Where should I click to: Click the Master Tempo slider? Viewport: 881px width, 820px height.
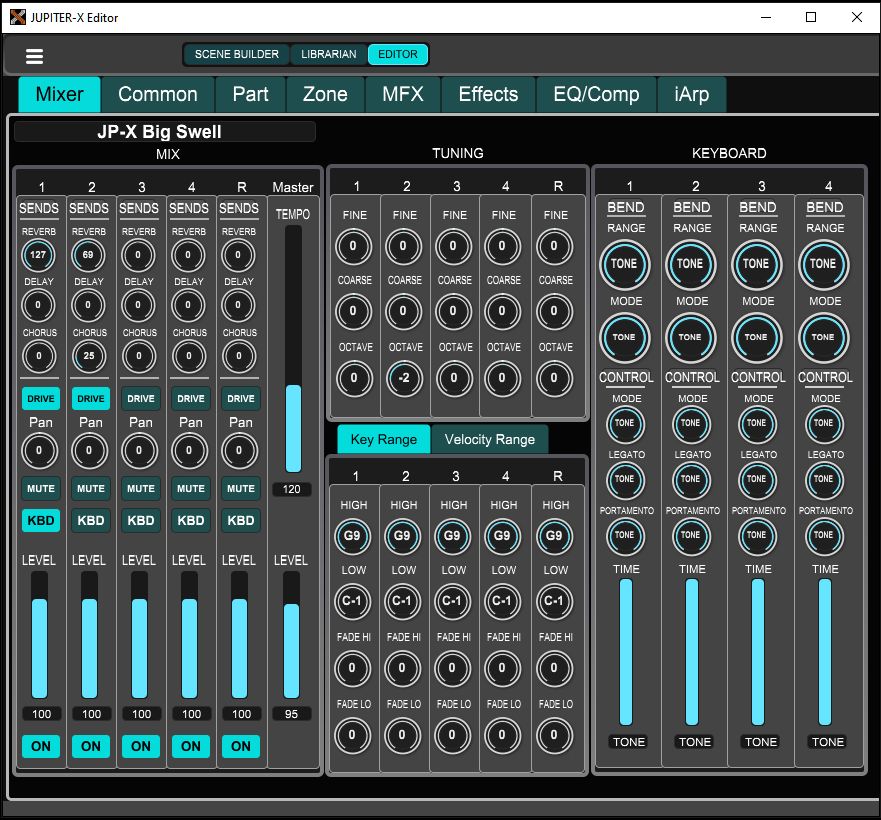pos(293,349)
